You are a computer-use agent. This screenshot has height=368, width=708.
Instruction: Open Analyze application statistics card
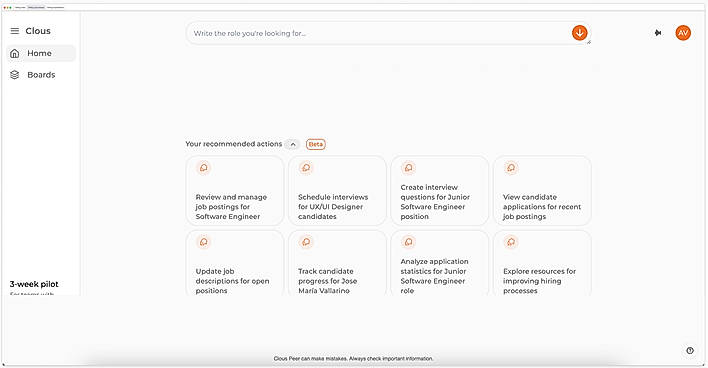click(440, 263)
